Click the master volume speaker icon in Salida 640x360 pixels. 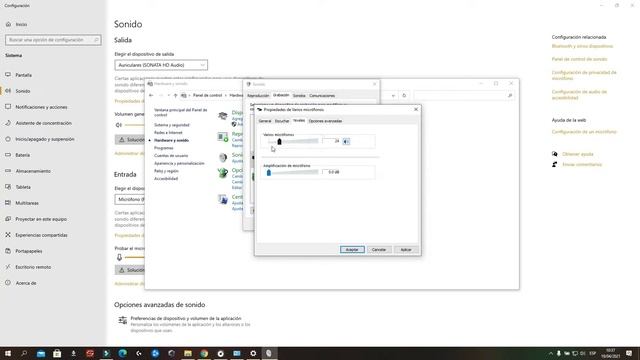[x=119, y=125]
